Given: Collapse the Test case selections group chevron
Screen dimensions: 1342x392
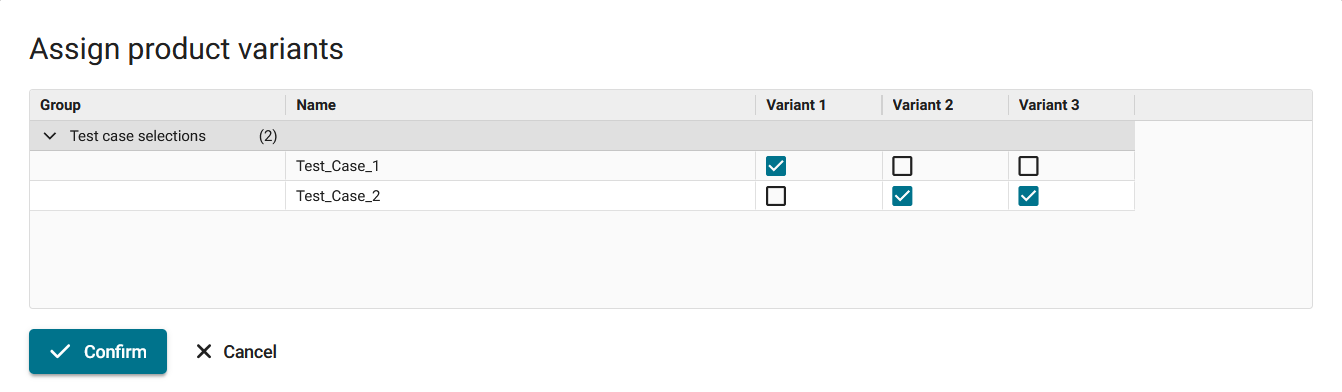Looking at the screenshot, I should (x=50, y=136).
